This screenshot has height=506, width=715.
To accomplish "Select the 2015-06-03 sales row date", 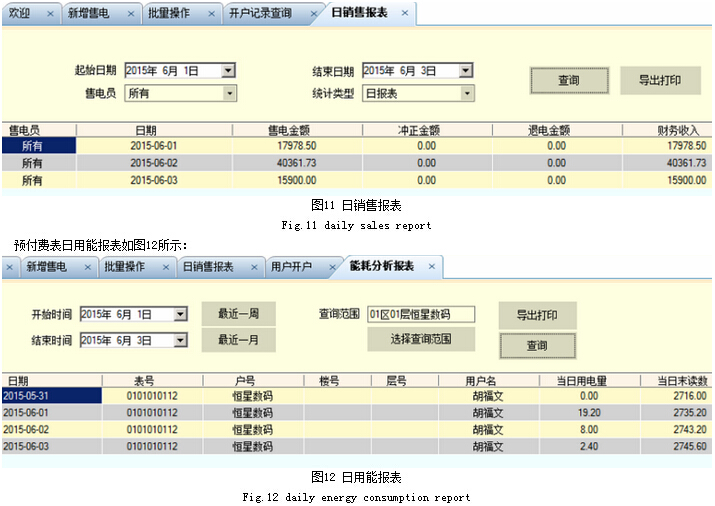I will [x=154, y=181].
